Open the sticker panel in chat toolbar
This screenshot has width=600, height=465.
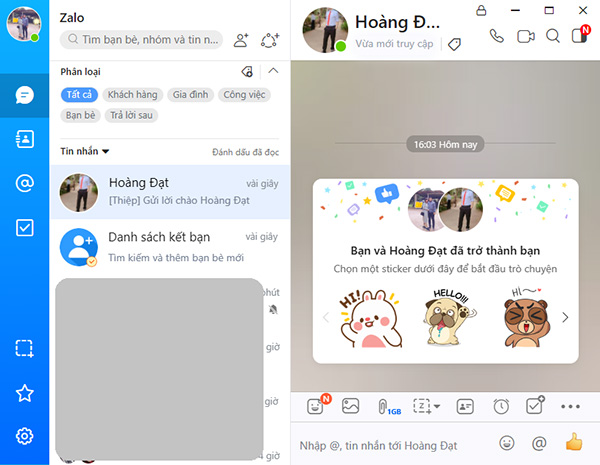coord(315,406)
